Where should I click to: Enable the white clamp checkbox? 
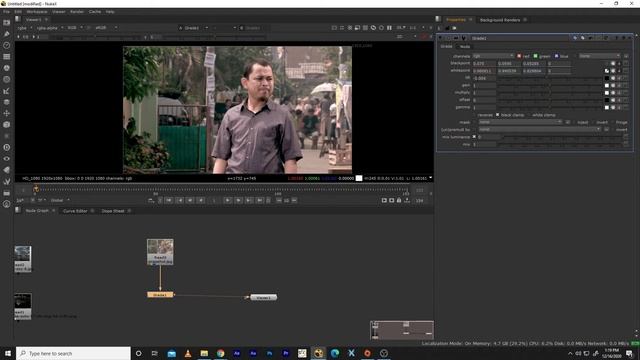(x=529, y=115)
